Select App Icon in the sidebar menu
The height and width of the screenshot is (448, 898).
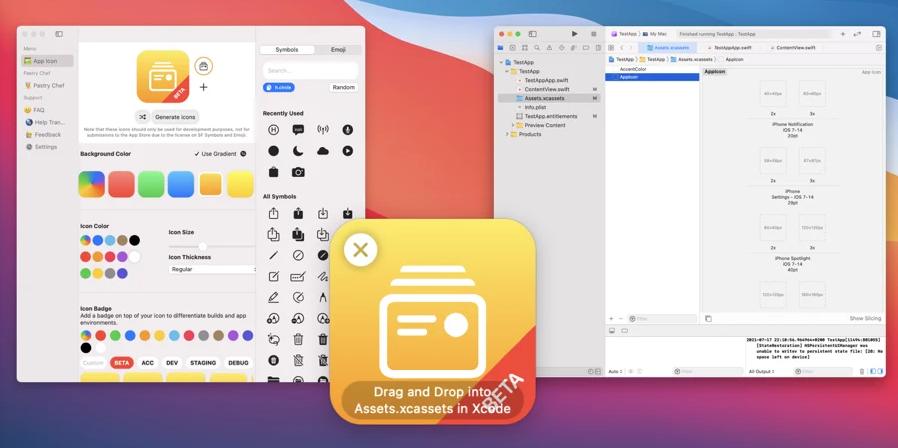click(x=48, y=61)
